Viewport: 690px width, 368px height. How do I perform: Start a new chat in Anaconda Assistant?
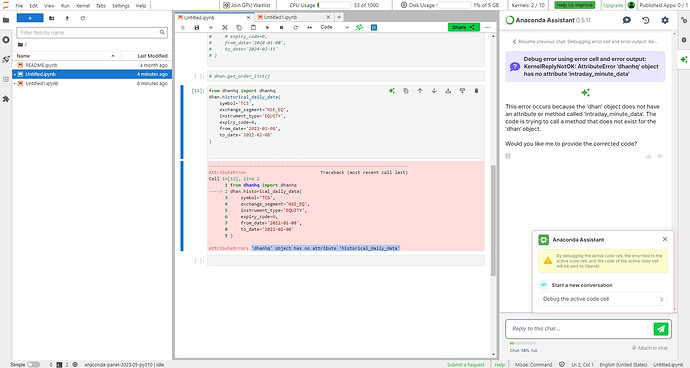[627, 20]
